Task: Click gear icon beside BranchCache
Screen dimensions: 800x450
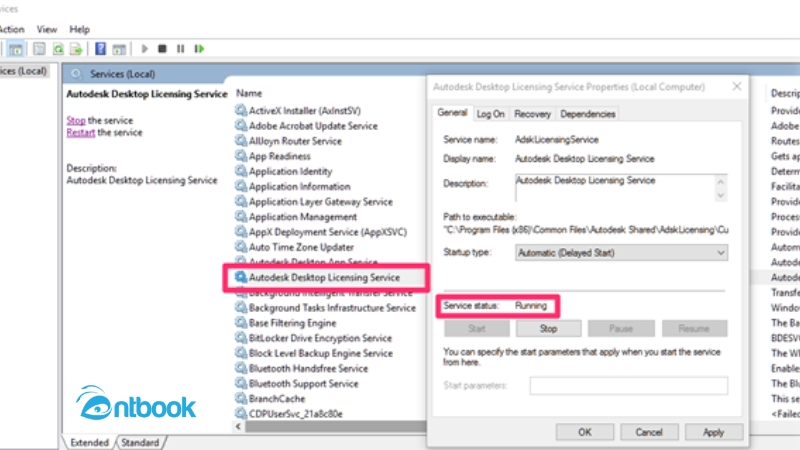Action: coord(240,398)
